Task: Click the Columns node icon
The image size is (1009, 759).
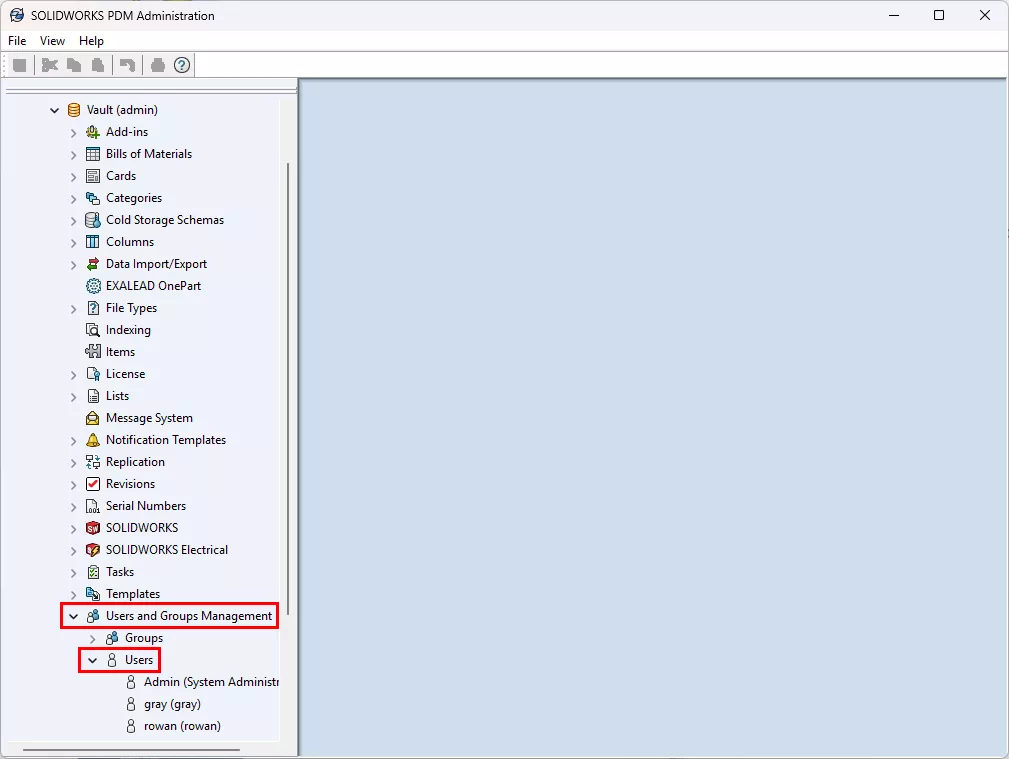Action: (93, 241)
